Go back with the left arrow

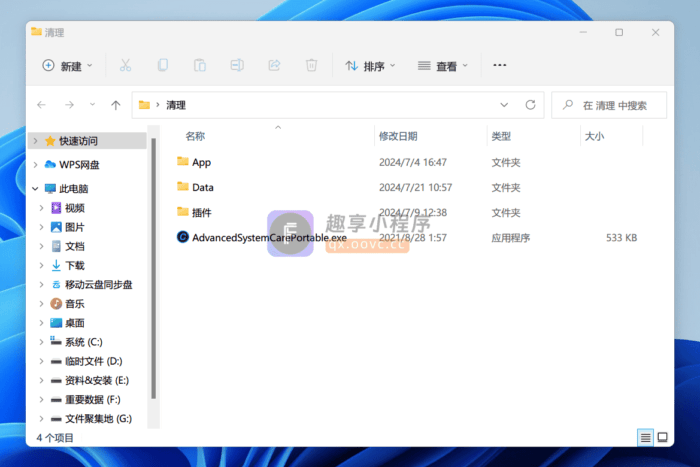pyautogui.click(x=42, y=105)
